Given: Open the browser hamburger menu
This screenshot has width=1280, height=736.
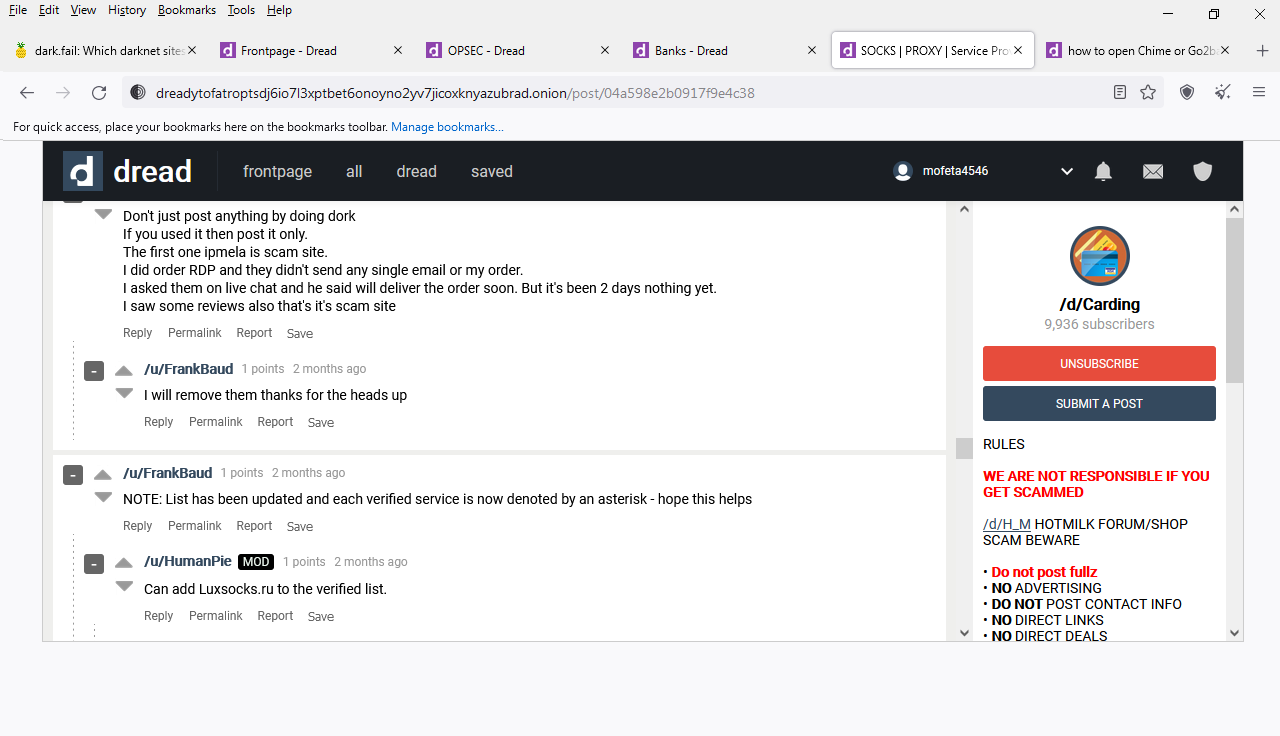Looking at the screenshot, I should point(1259,92).
